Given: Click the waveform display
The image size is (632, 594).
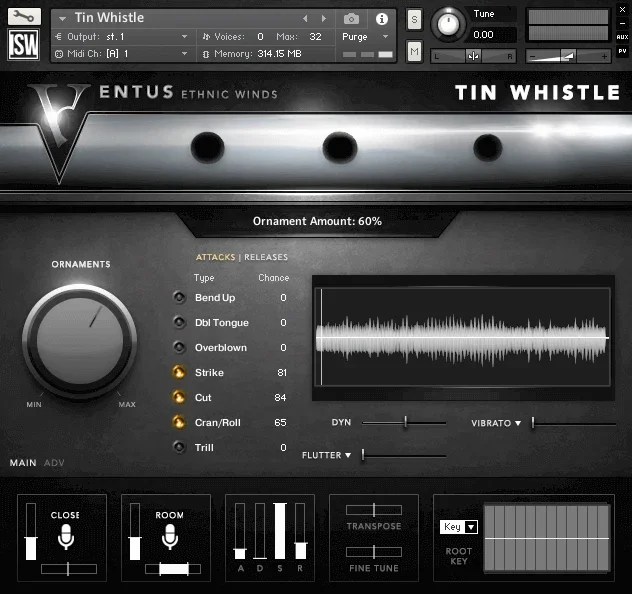Looking at the screenshot, I should tap(463, 337).
